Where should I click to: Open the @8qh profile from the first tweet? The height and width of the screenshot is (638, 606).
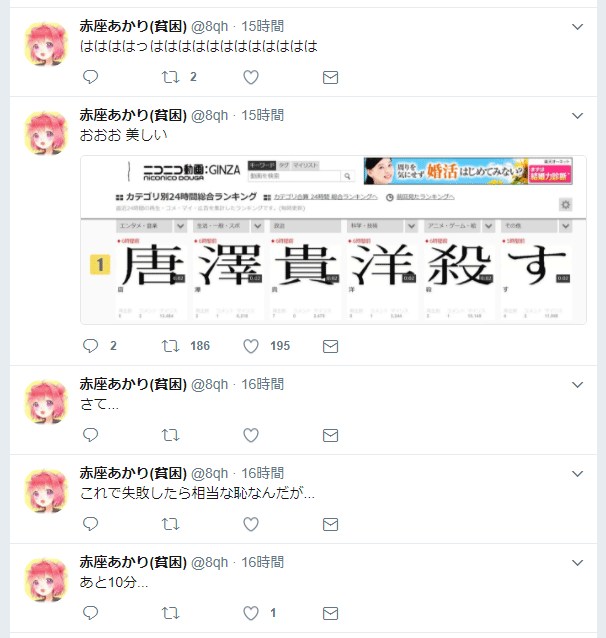tap(210, 26)
